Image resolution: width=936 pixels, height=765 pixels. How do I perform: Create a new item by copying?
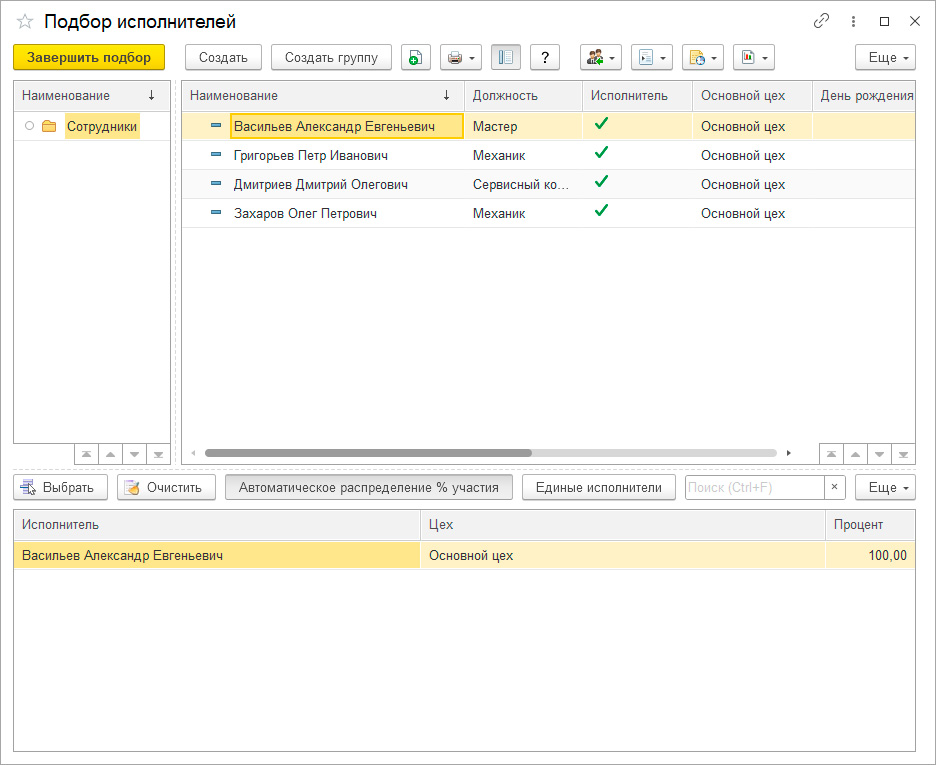pyautogui.click(x=415, y=57)
